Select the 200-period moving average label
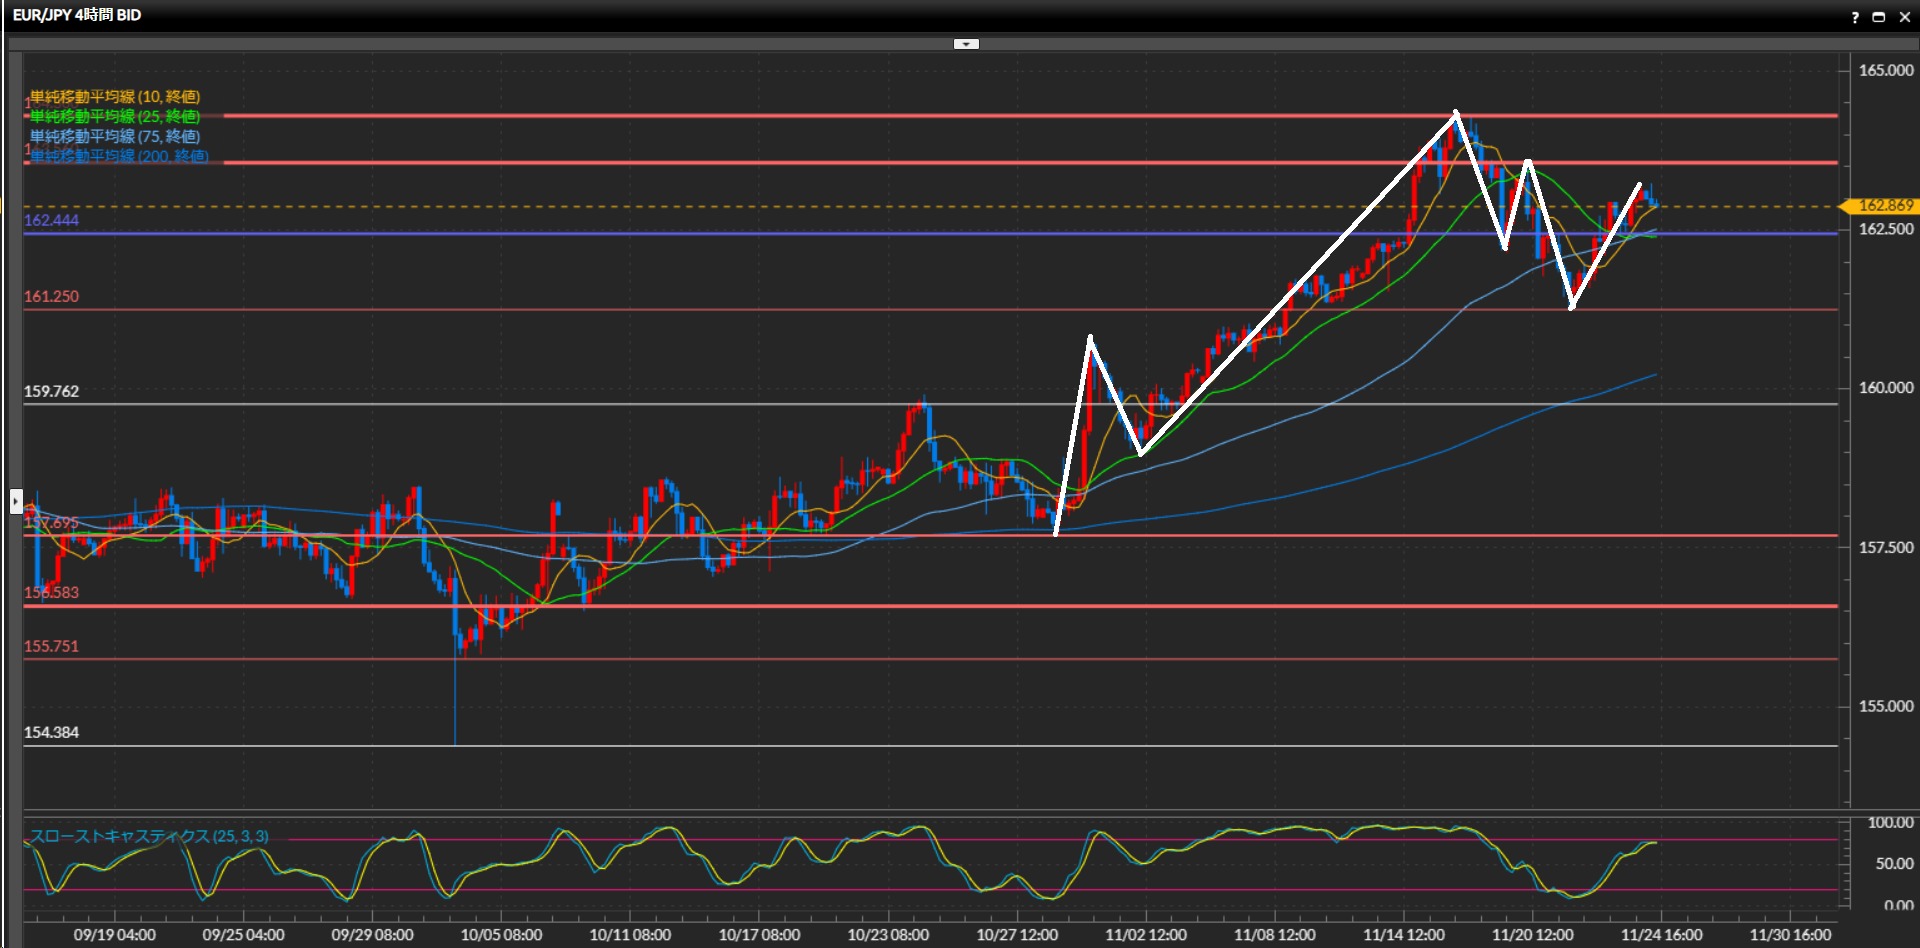This screenshot has width=1920, height=948. click(119, 156)
